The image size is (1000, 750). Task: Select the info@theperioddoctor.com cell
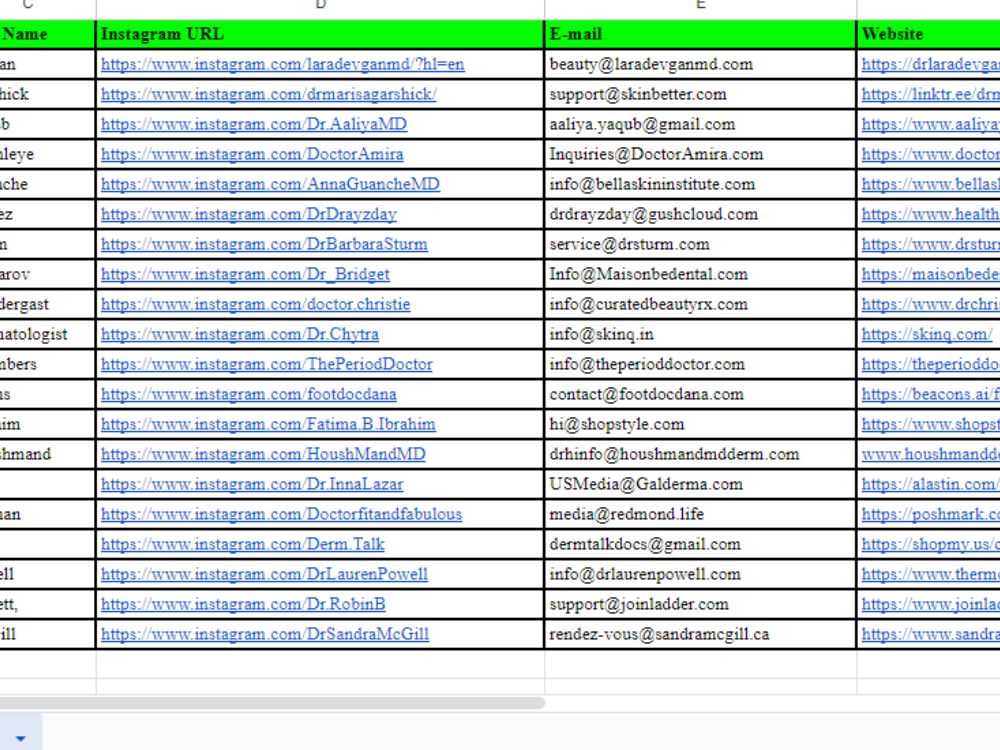coord(700,364)
